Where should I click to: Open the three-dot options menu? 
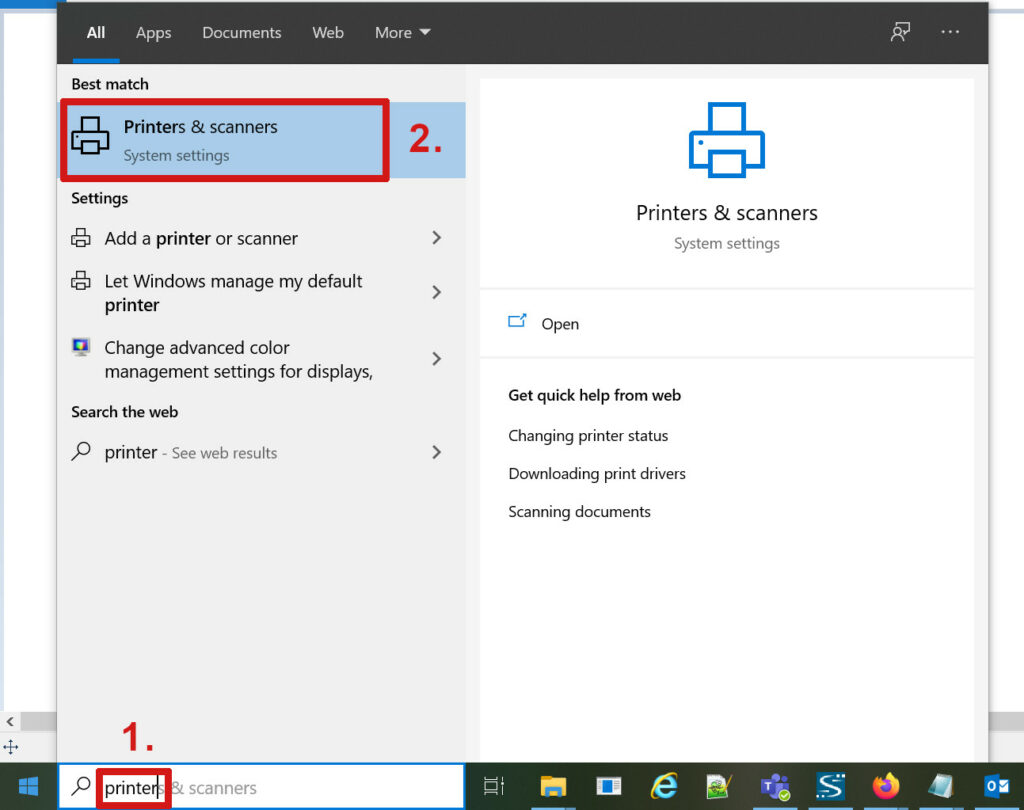click(950, 31)
